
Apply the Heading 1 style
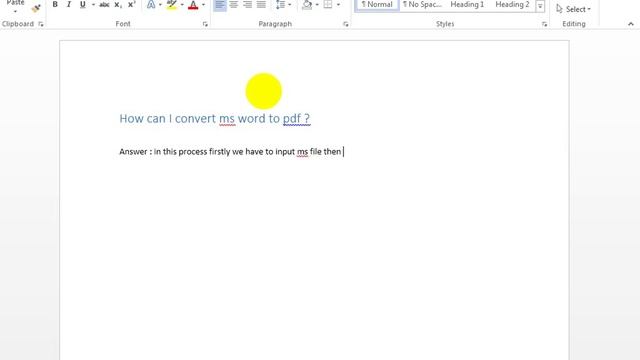(467, 5)
